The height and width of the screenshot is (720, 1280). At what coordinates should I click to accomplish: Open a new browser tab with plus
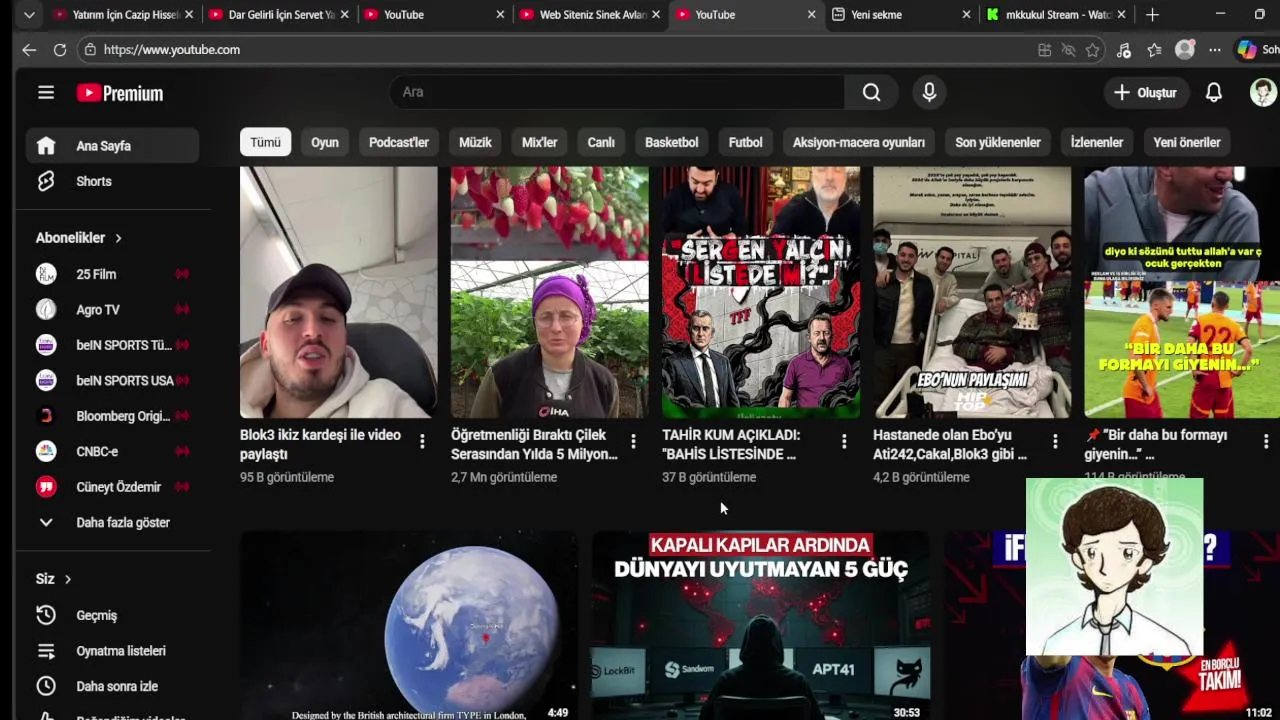pos(1152,15)
